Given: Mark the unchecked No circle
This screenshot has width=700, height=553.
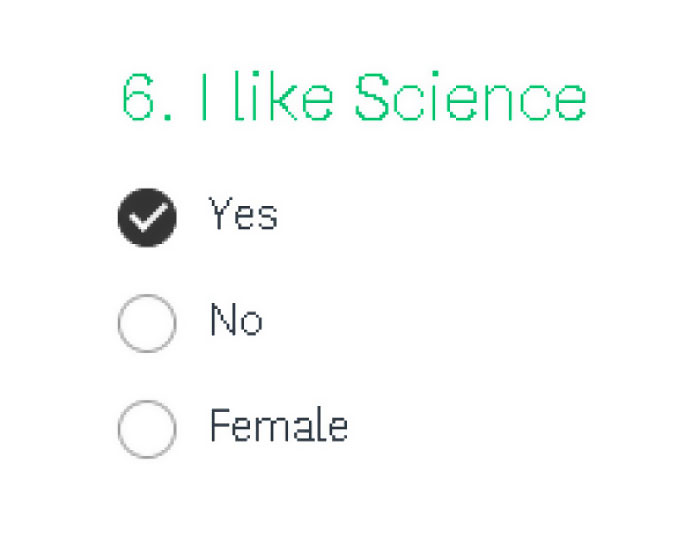Looking at the screenshot, I should (147, 323).
